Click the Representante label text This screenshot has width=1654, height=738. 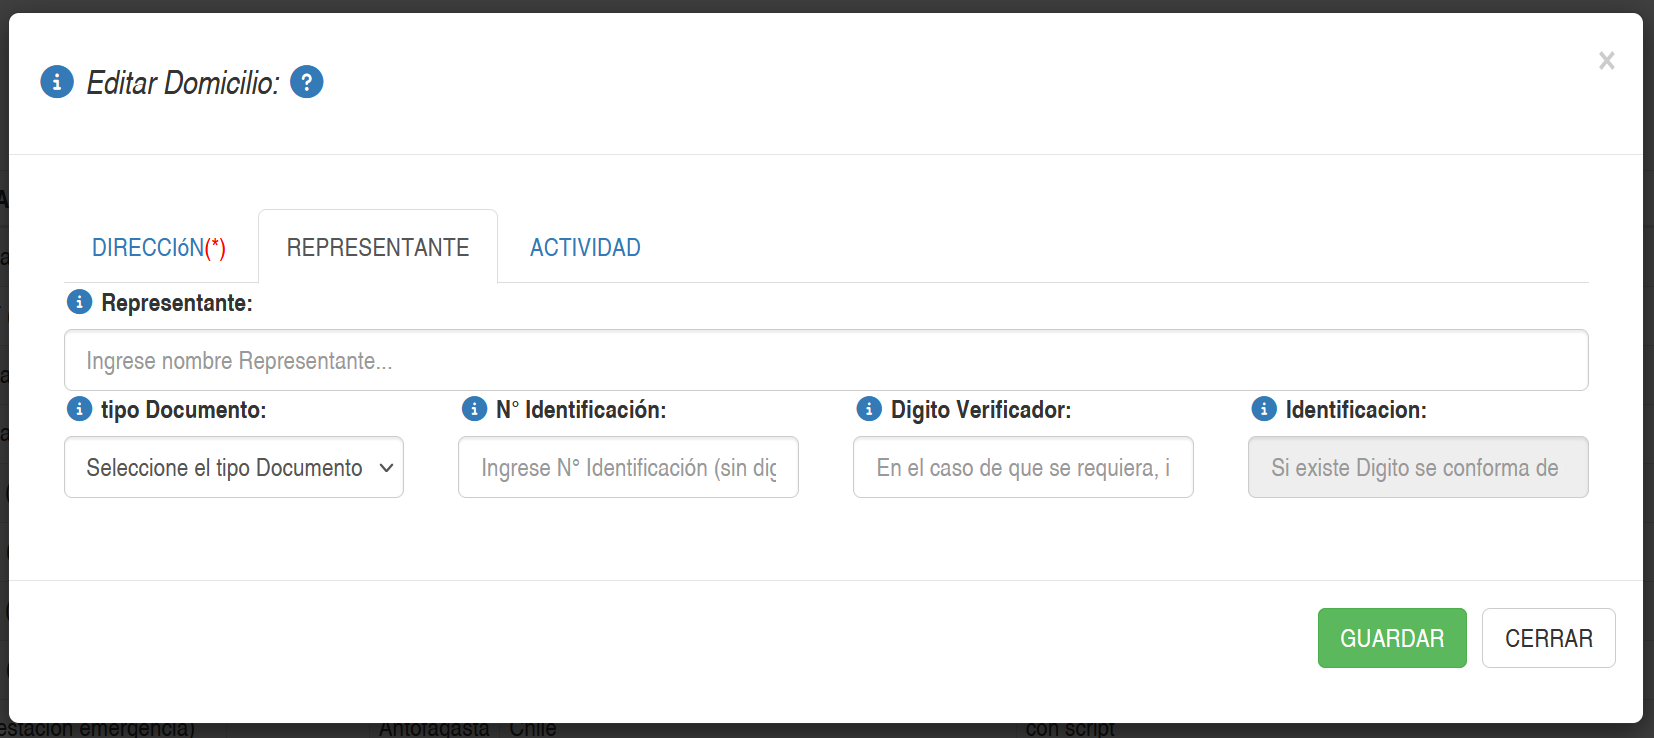(177, 303)
